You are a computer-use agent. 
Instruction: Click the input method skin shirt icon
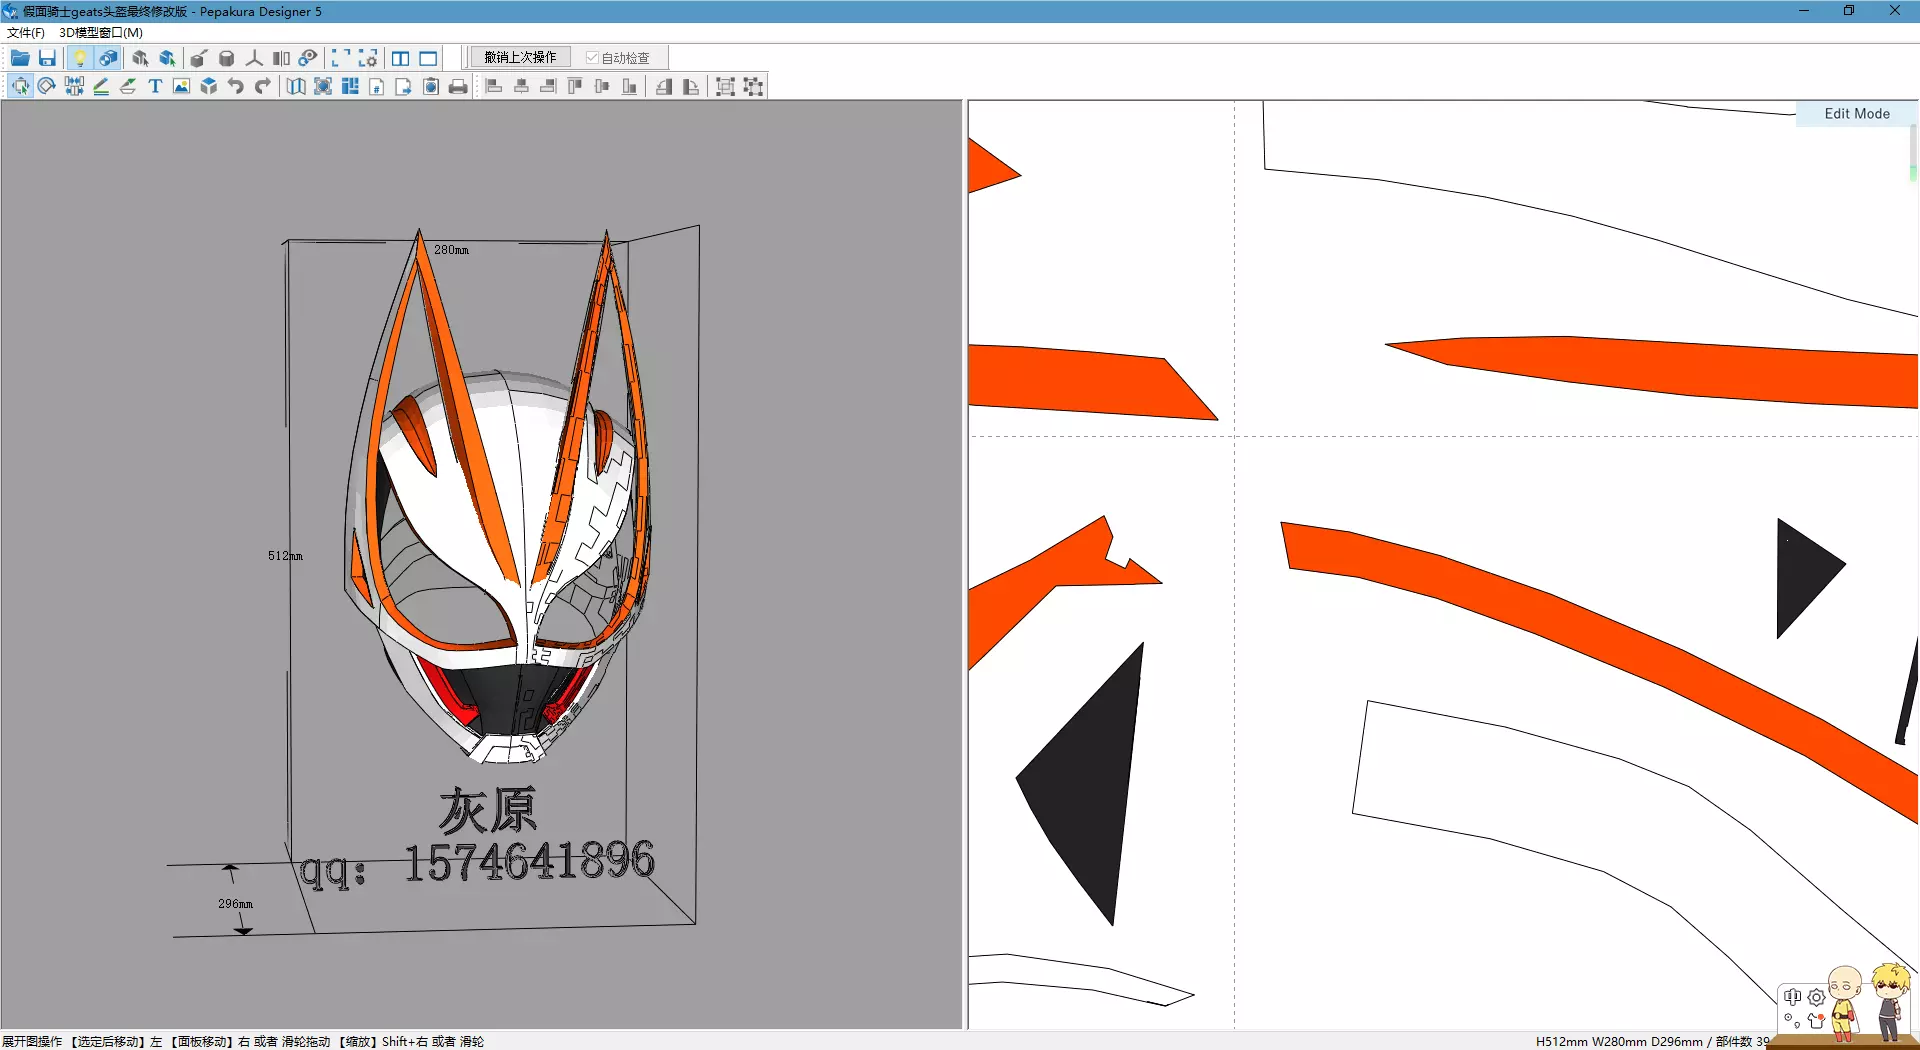tap(1816, 1021)
